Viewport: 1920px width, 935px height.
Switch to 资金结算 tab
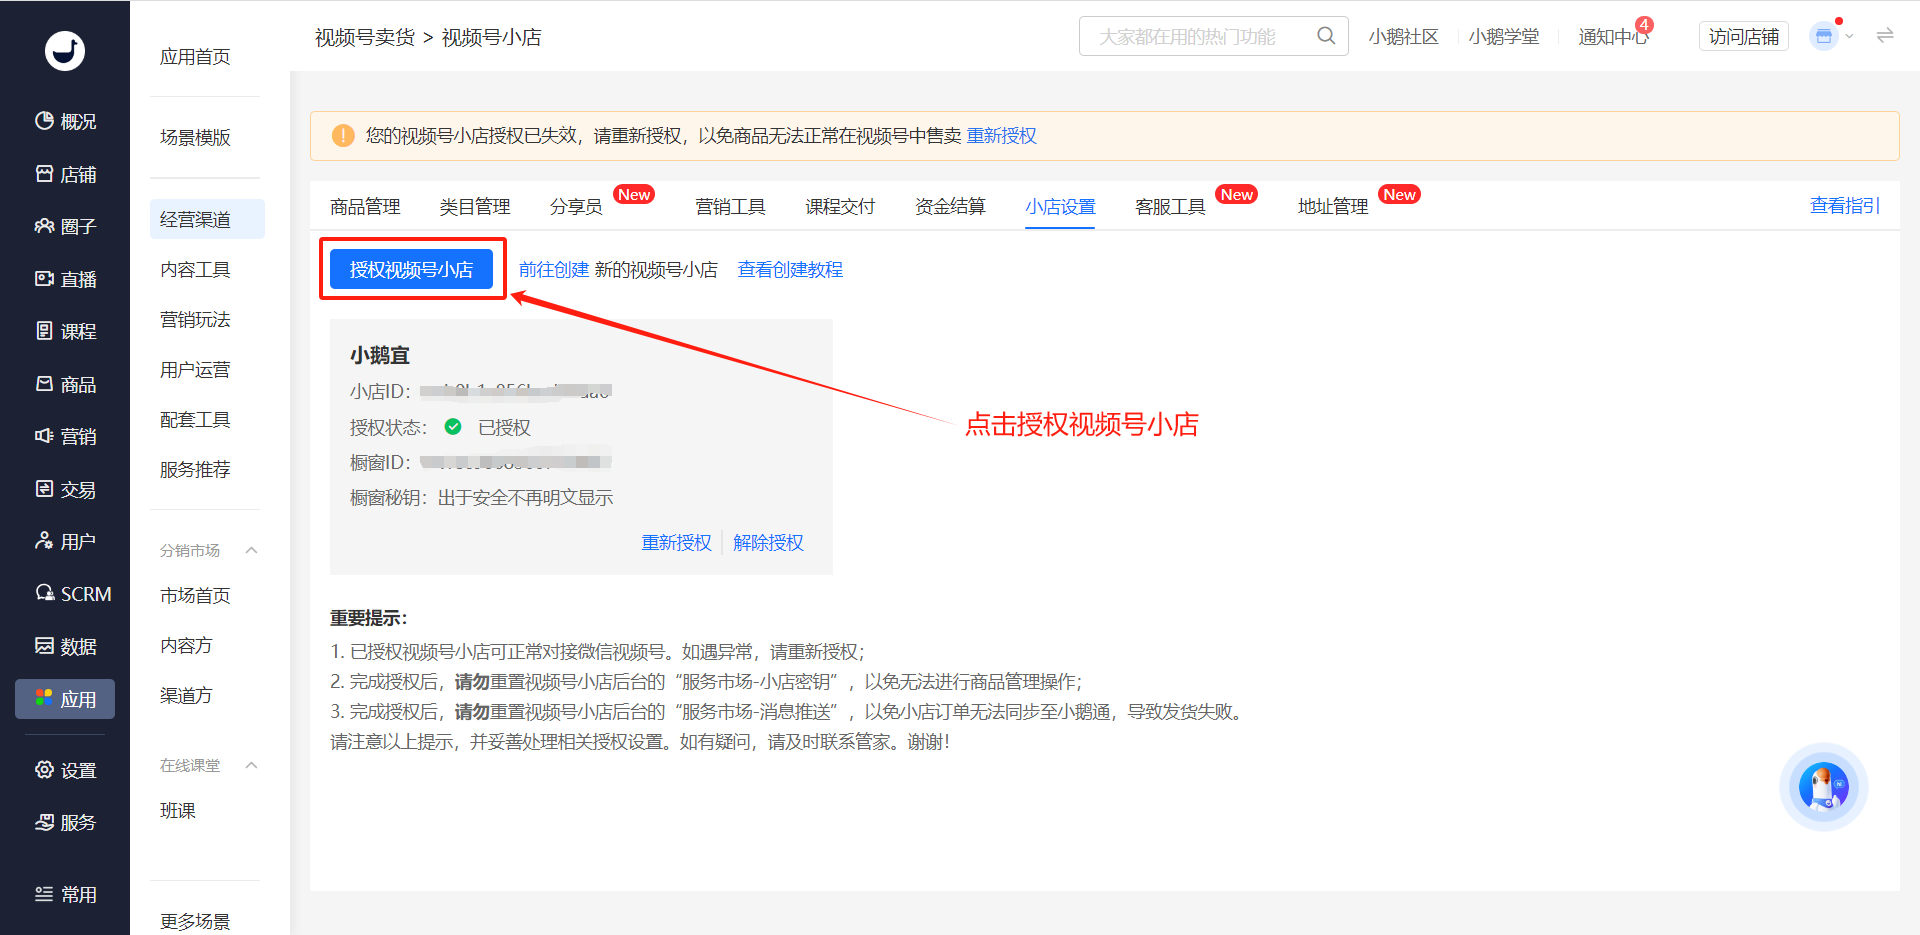tap(950, 206)
